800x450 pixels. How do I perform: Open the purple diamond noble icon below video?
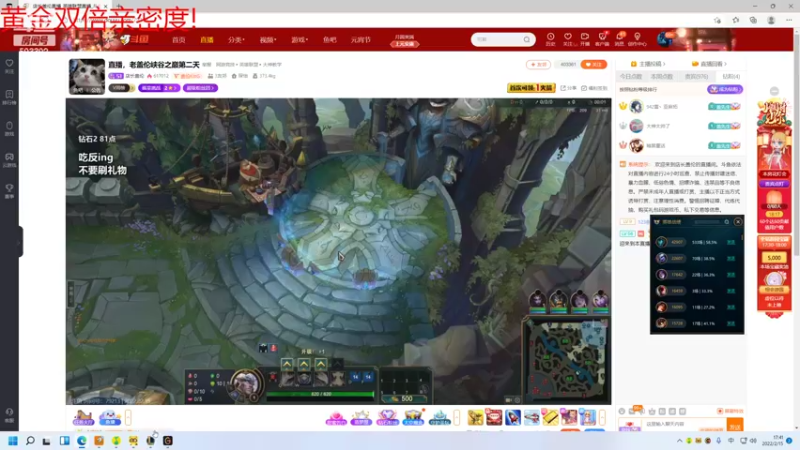pyautogui.click(x=387, y=417)
